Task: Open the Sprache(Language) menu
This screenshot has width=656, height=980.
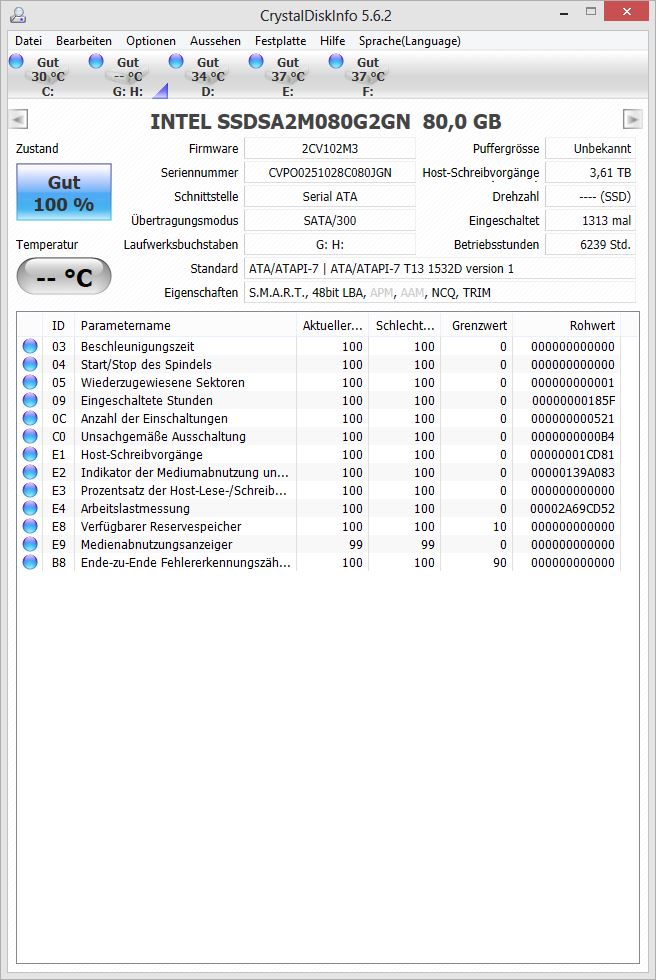Action: click(409, 41)
